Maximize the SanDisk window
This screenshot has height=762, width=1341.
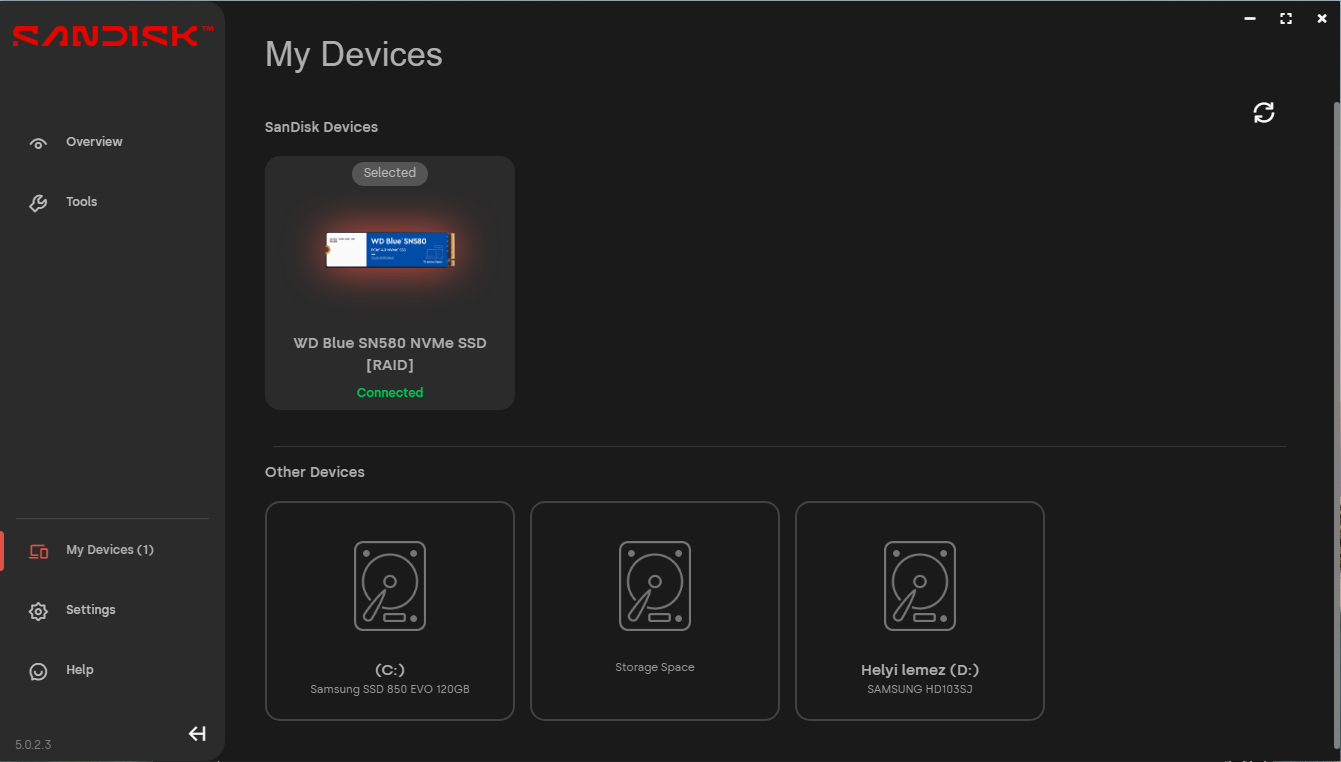coord(1286,18)
